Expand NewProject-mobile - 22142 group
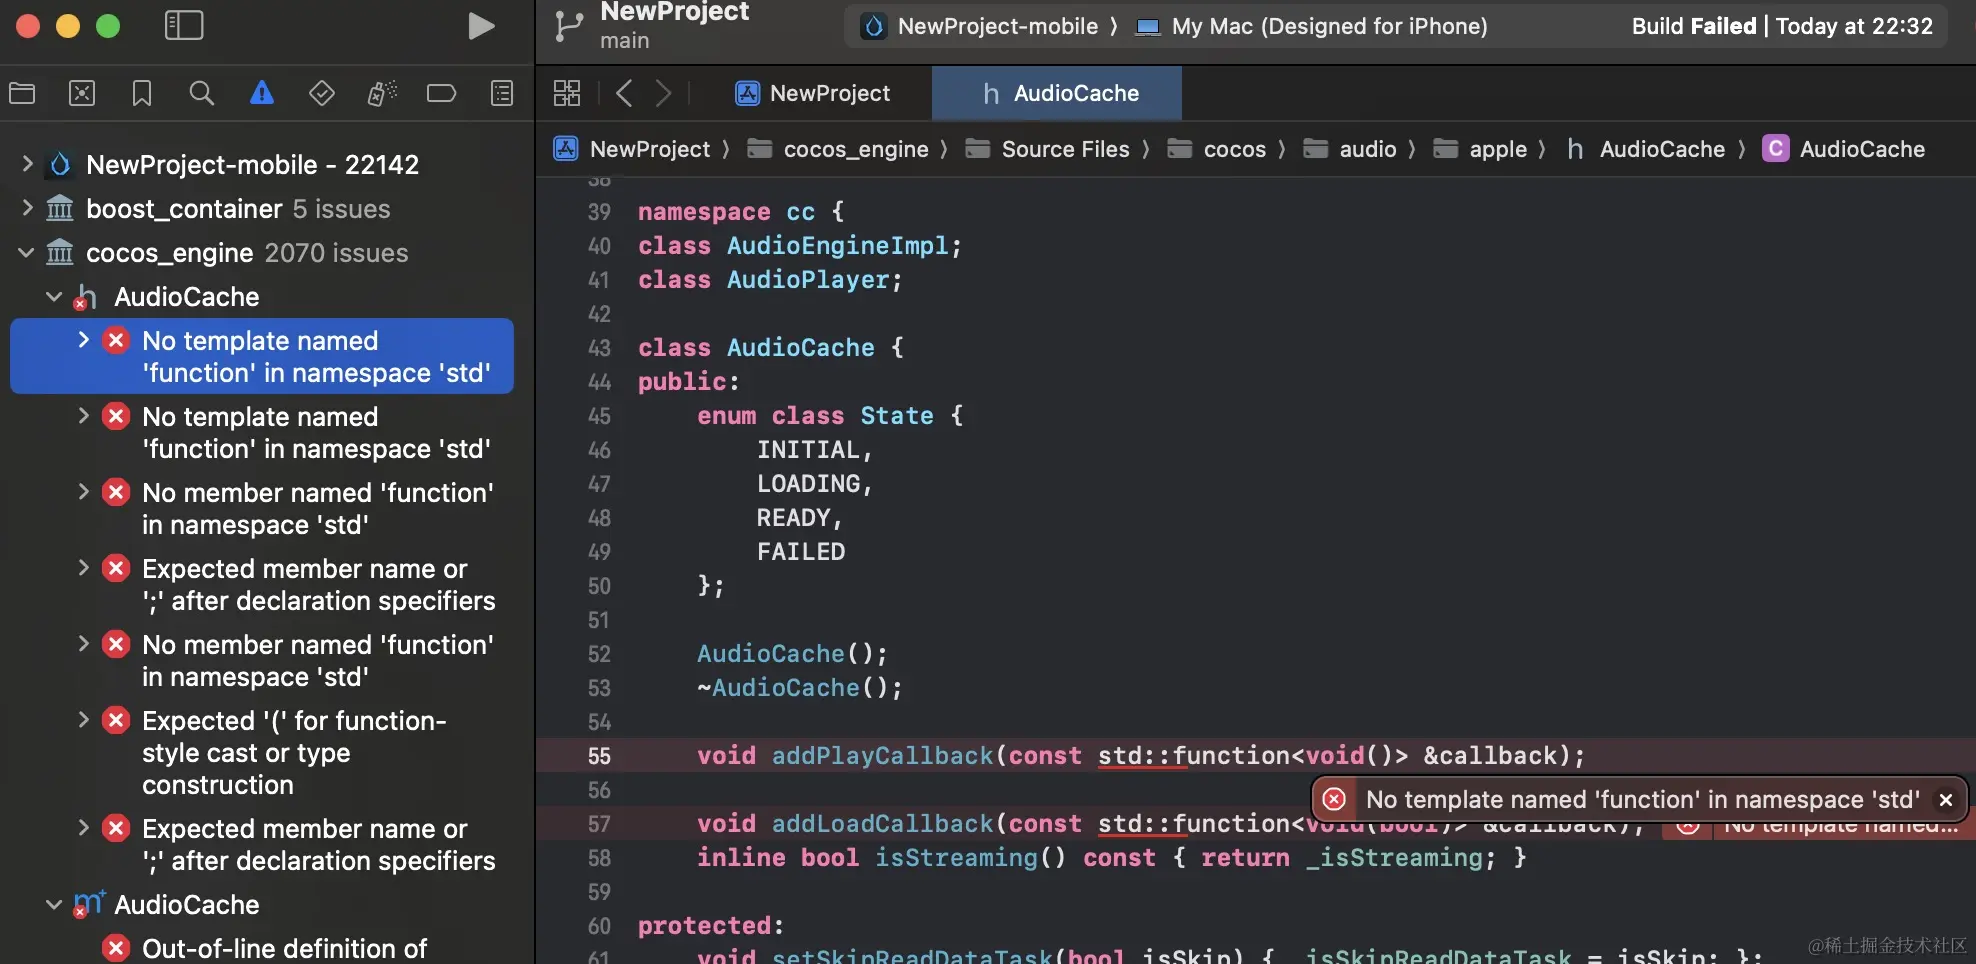 coord(27,163)
